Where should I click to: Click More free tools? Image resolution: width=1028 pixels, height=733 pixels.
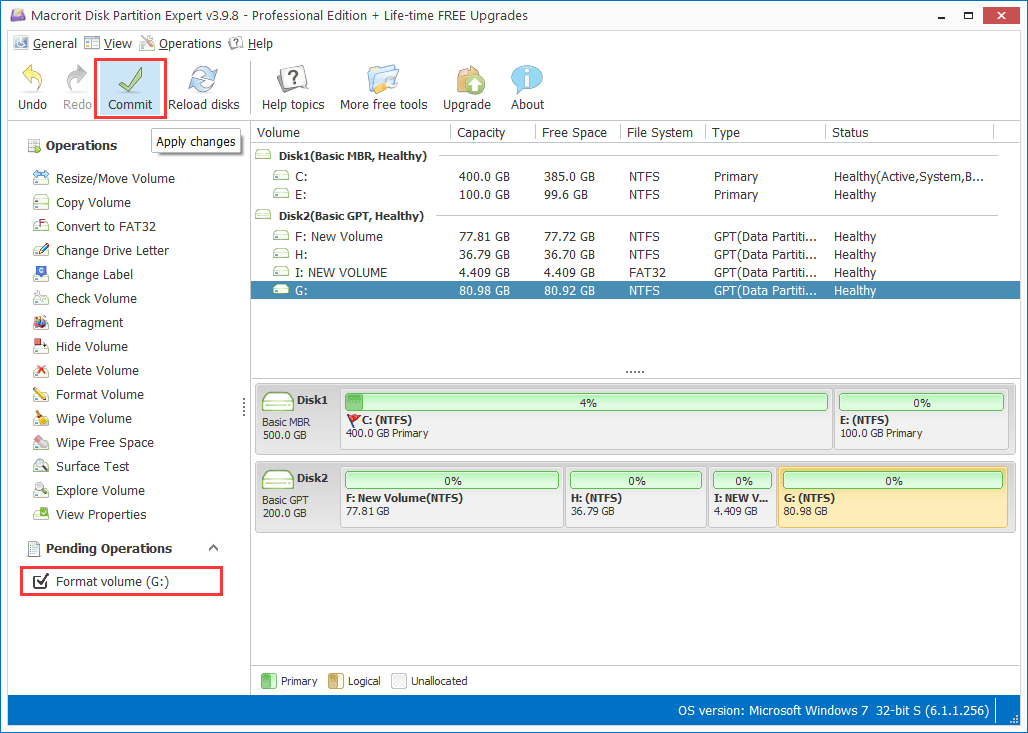pos(383,85)
